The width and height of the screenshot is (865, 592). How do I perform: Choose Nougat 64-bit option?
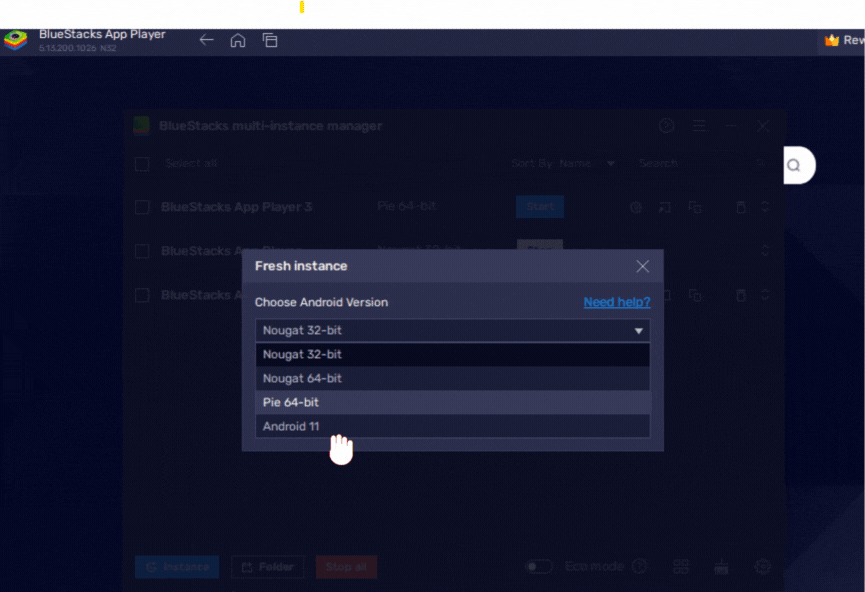[452, 378]
